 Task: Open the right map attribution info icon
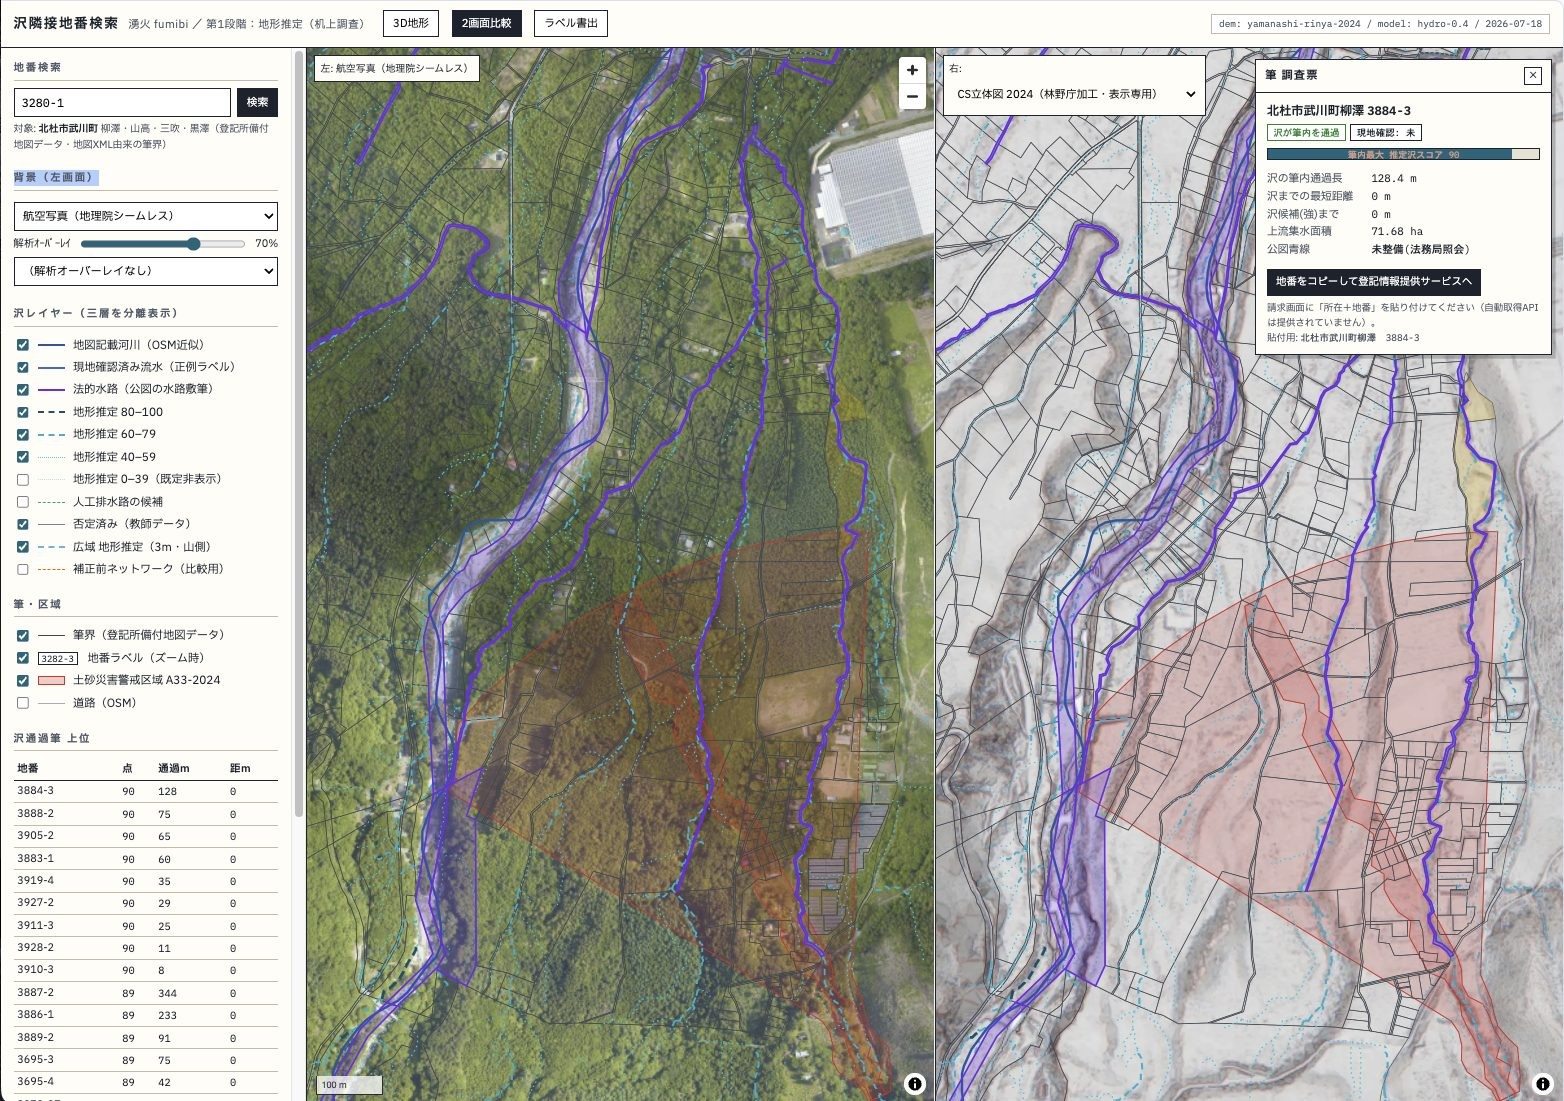point(1543,1083)
